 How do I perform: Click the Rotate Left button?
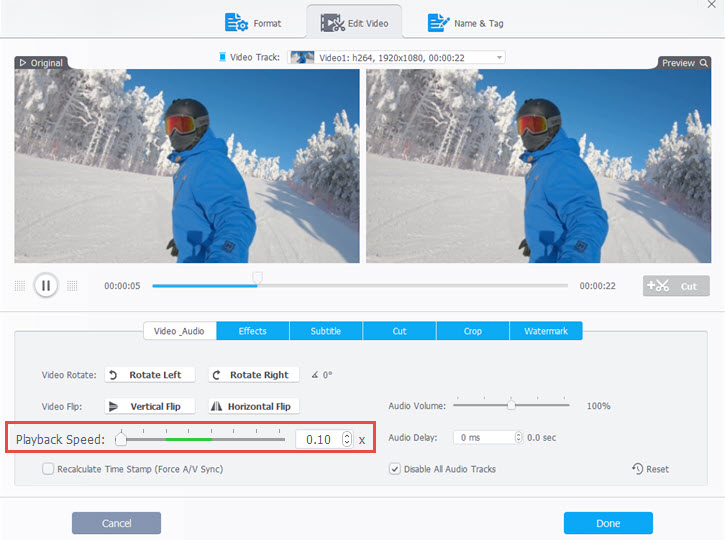tap(149, 375)
